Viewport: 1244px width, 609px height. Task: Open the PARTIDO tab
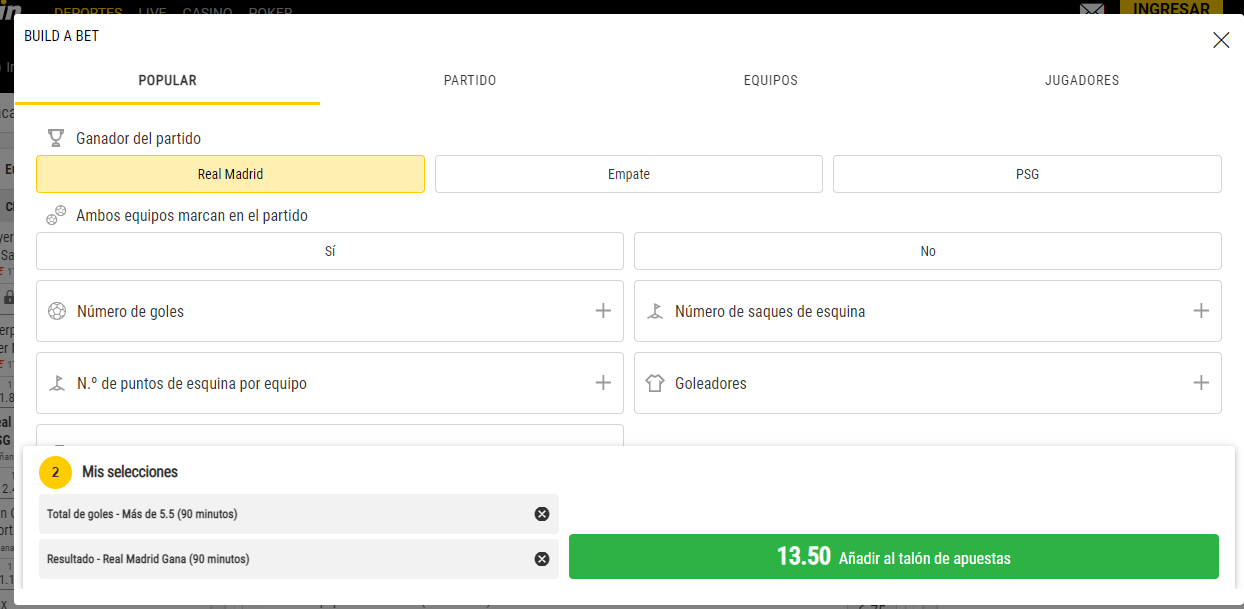(x=470, y=81)
